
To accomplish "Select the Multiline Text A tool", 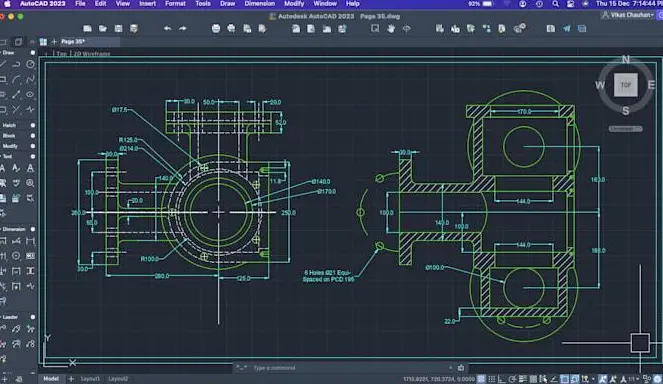I will pyautogui.click(x=3, y=168).
